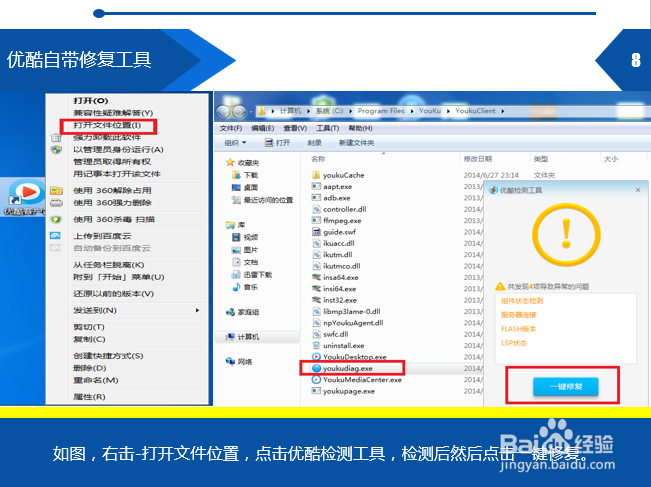Choose 以管理员身份运行(A) in context menu
Viewport: 651px width, 487px height.
click(118, 149)
